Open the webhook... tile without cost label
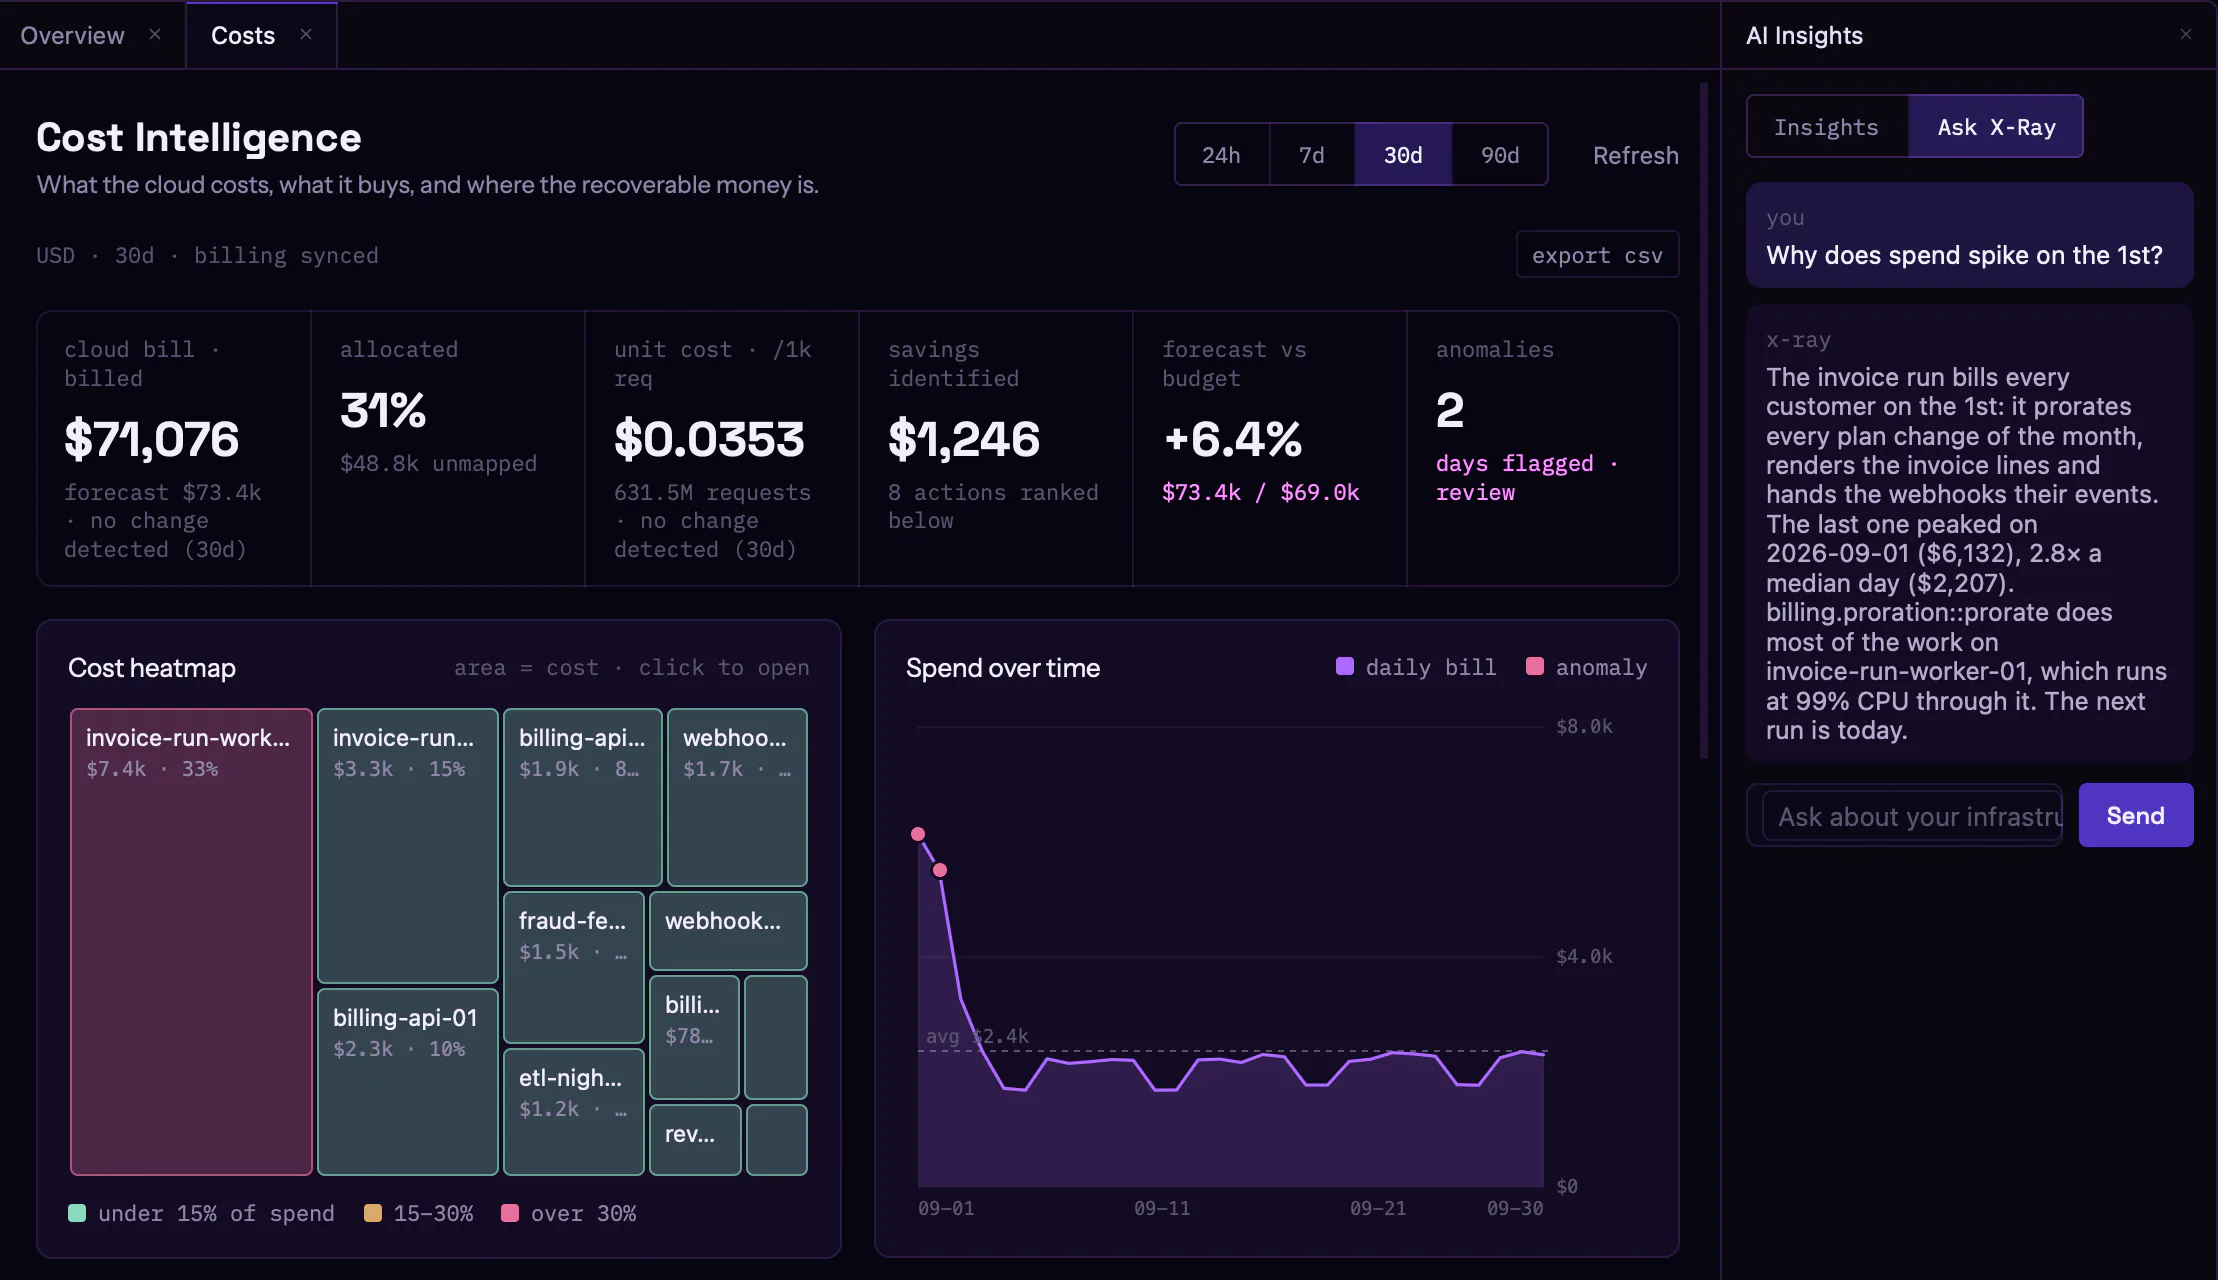 pyautogui.click(x=728, y=931)
